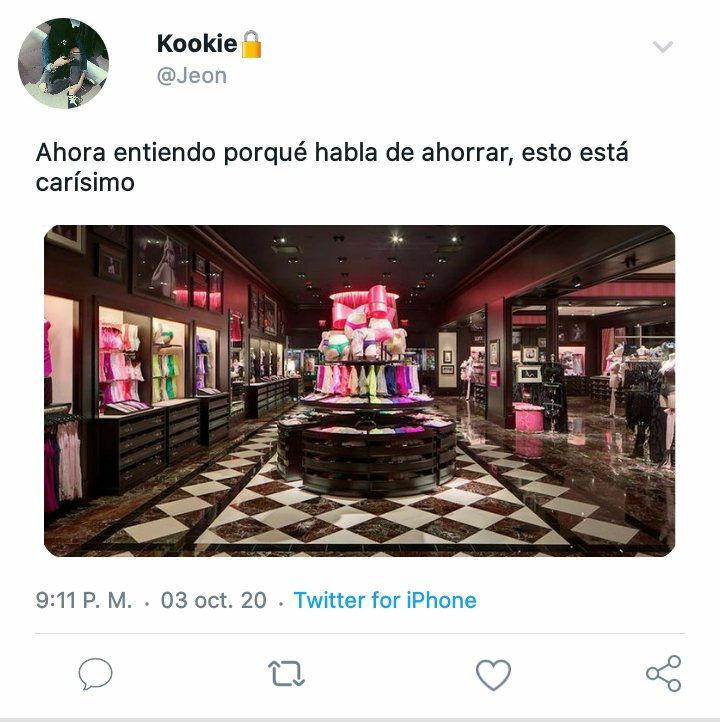720x722 pixels.
Task: Open the Twitter for iPhone source link
Action: tap(385, 600)
